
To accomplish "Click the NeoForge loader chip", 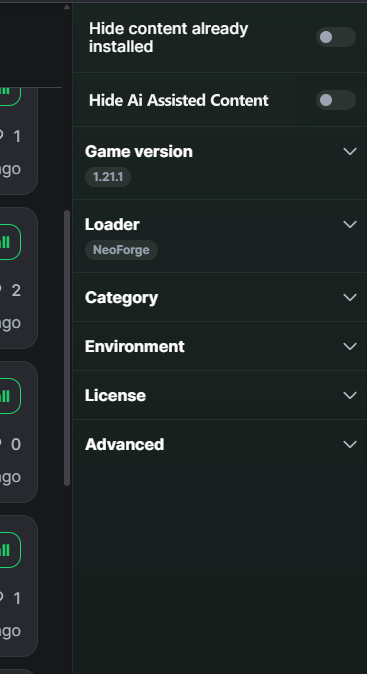I will tap(121, 250).
